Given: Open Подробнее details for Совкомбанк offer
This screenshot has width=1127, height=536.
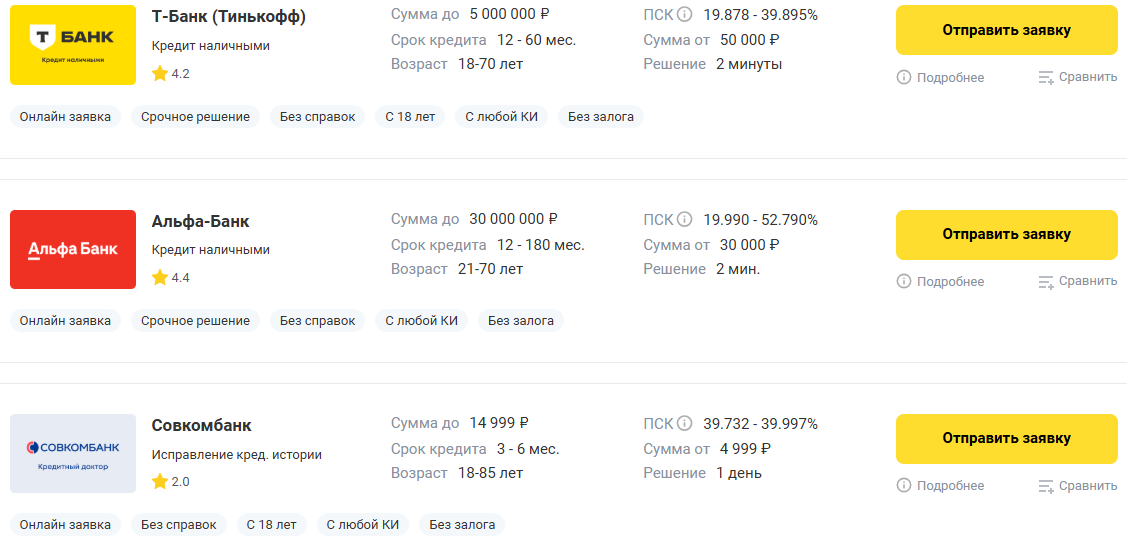Looking at the screenshot, I should pos(940,486).
